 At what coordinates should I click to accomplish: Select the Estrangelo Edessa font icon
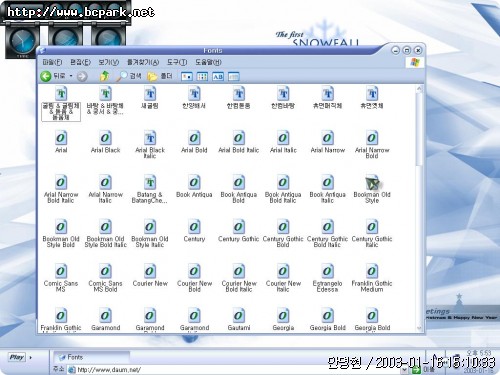tap(327, 271)
